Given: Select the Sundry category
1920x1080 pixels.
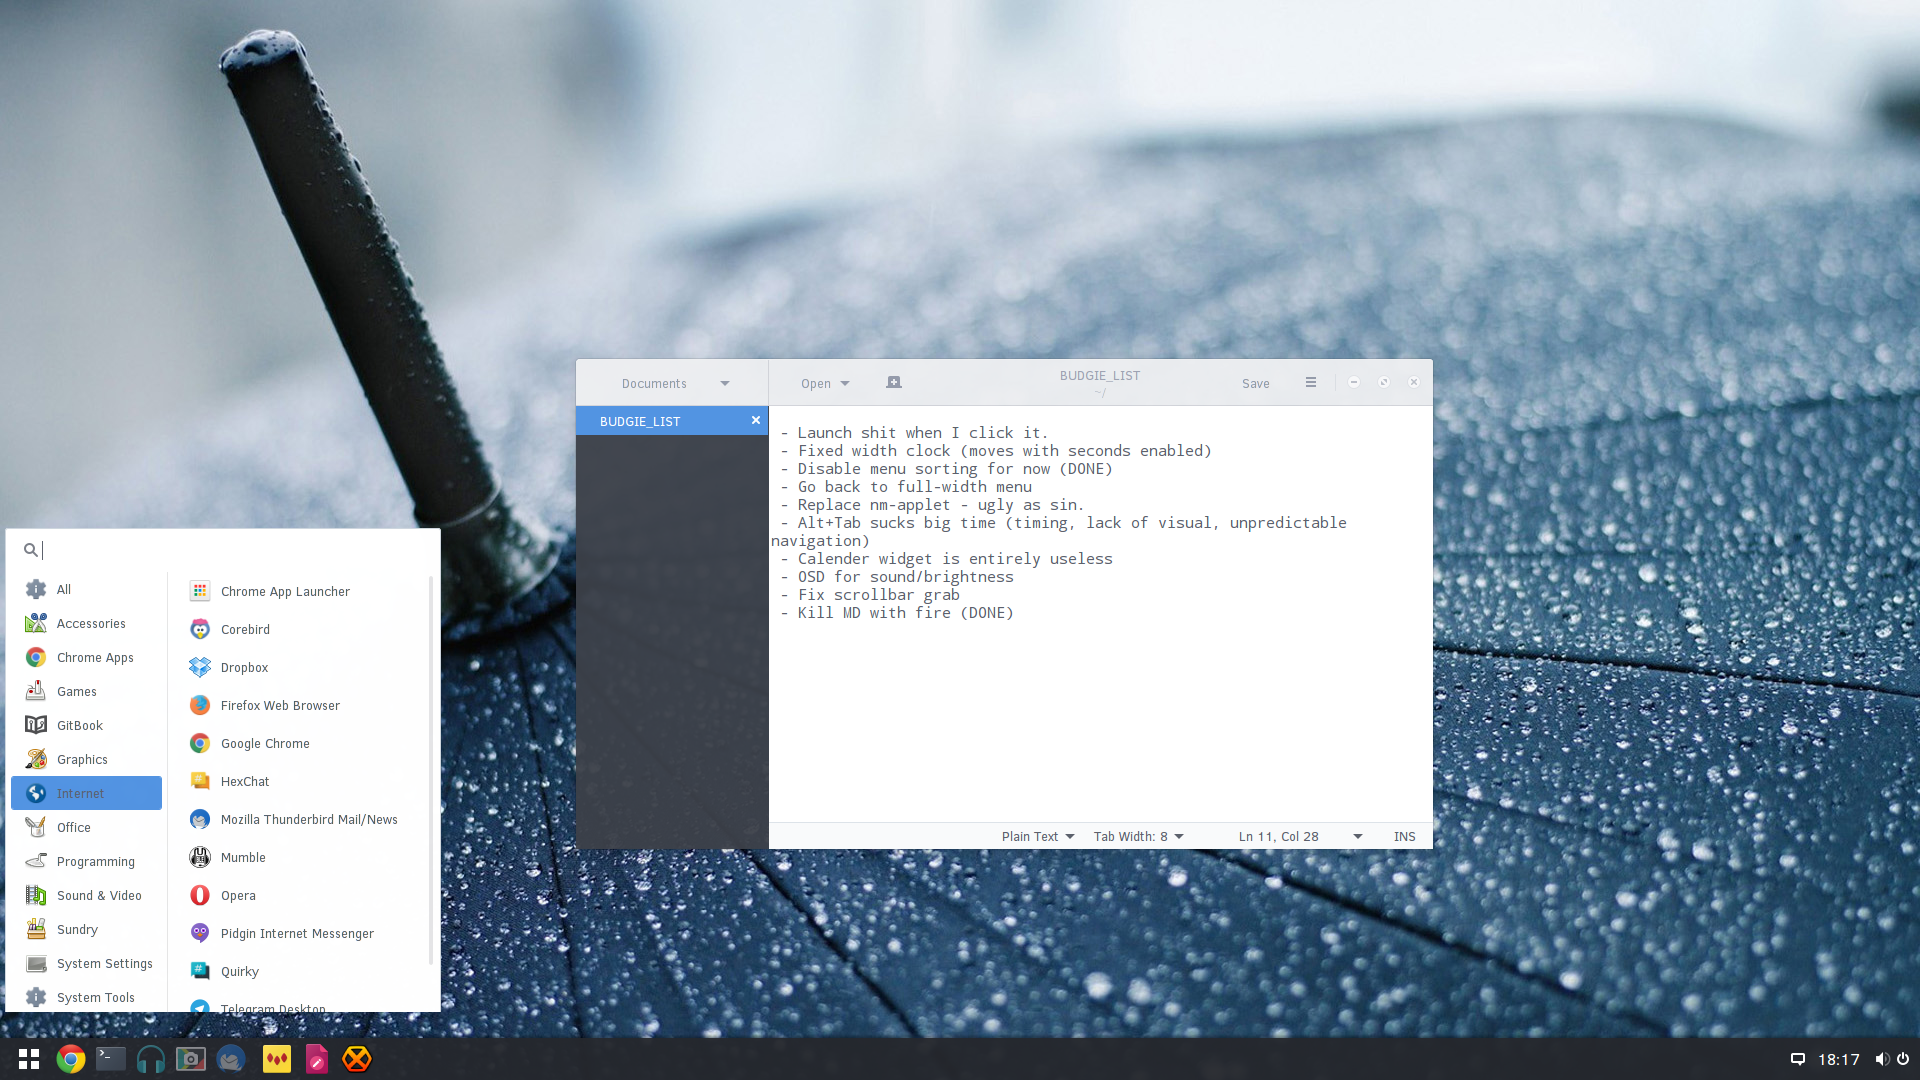Looking at the screenshot, I should [86, 929].
